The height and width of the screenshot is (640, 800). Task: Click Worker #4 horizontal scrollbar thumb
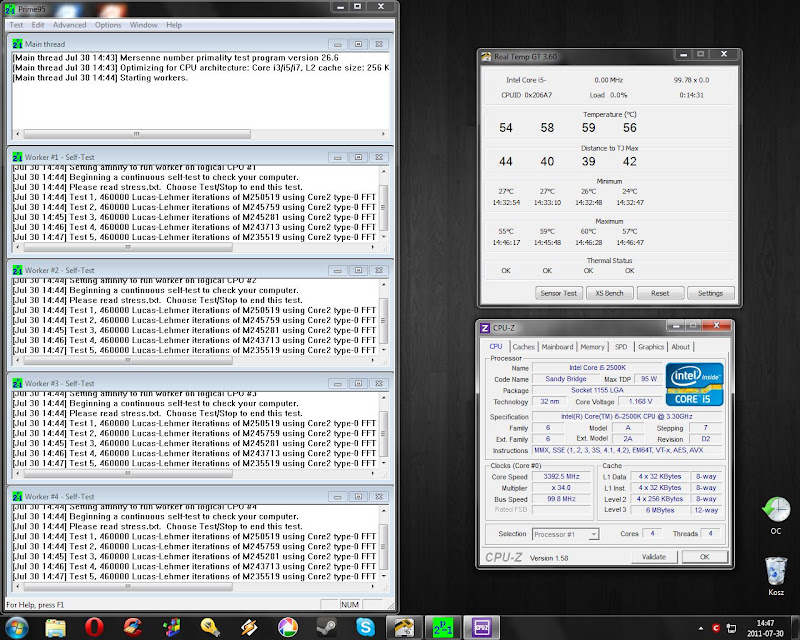tap(128, 586)
